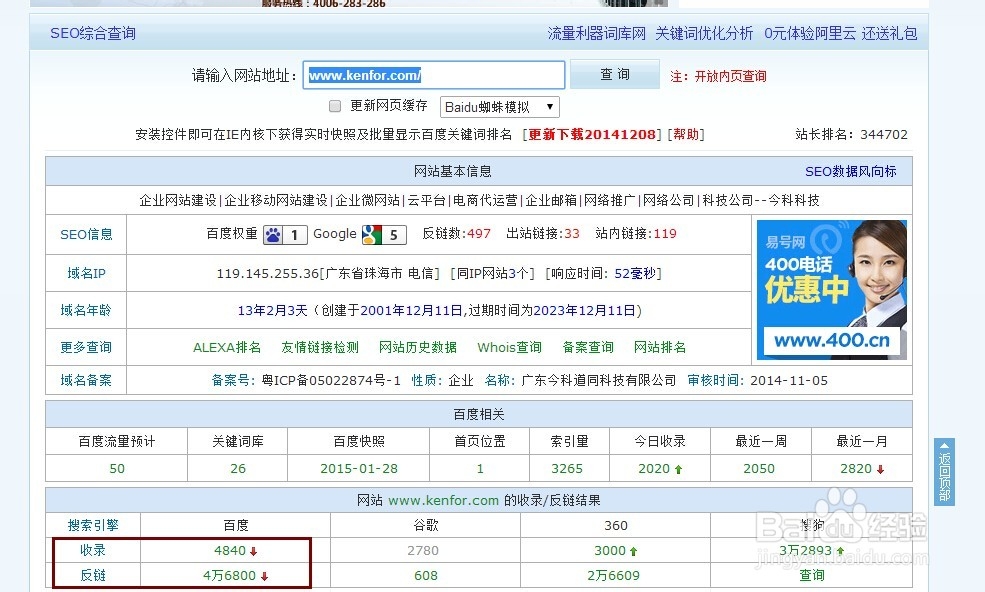Click the website address input field
Screen dimensions: 985x592
434,74
